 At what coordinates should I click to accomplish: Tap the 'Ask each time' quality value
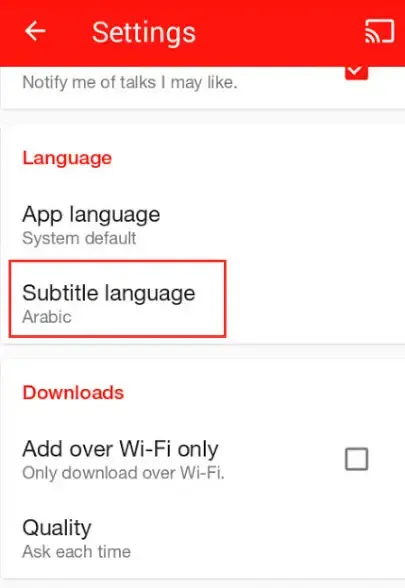[x=76, y=552]
